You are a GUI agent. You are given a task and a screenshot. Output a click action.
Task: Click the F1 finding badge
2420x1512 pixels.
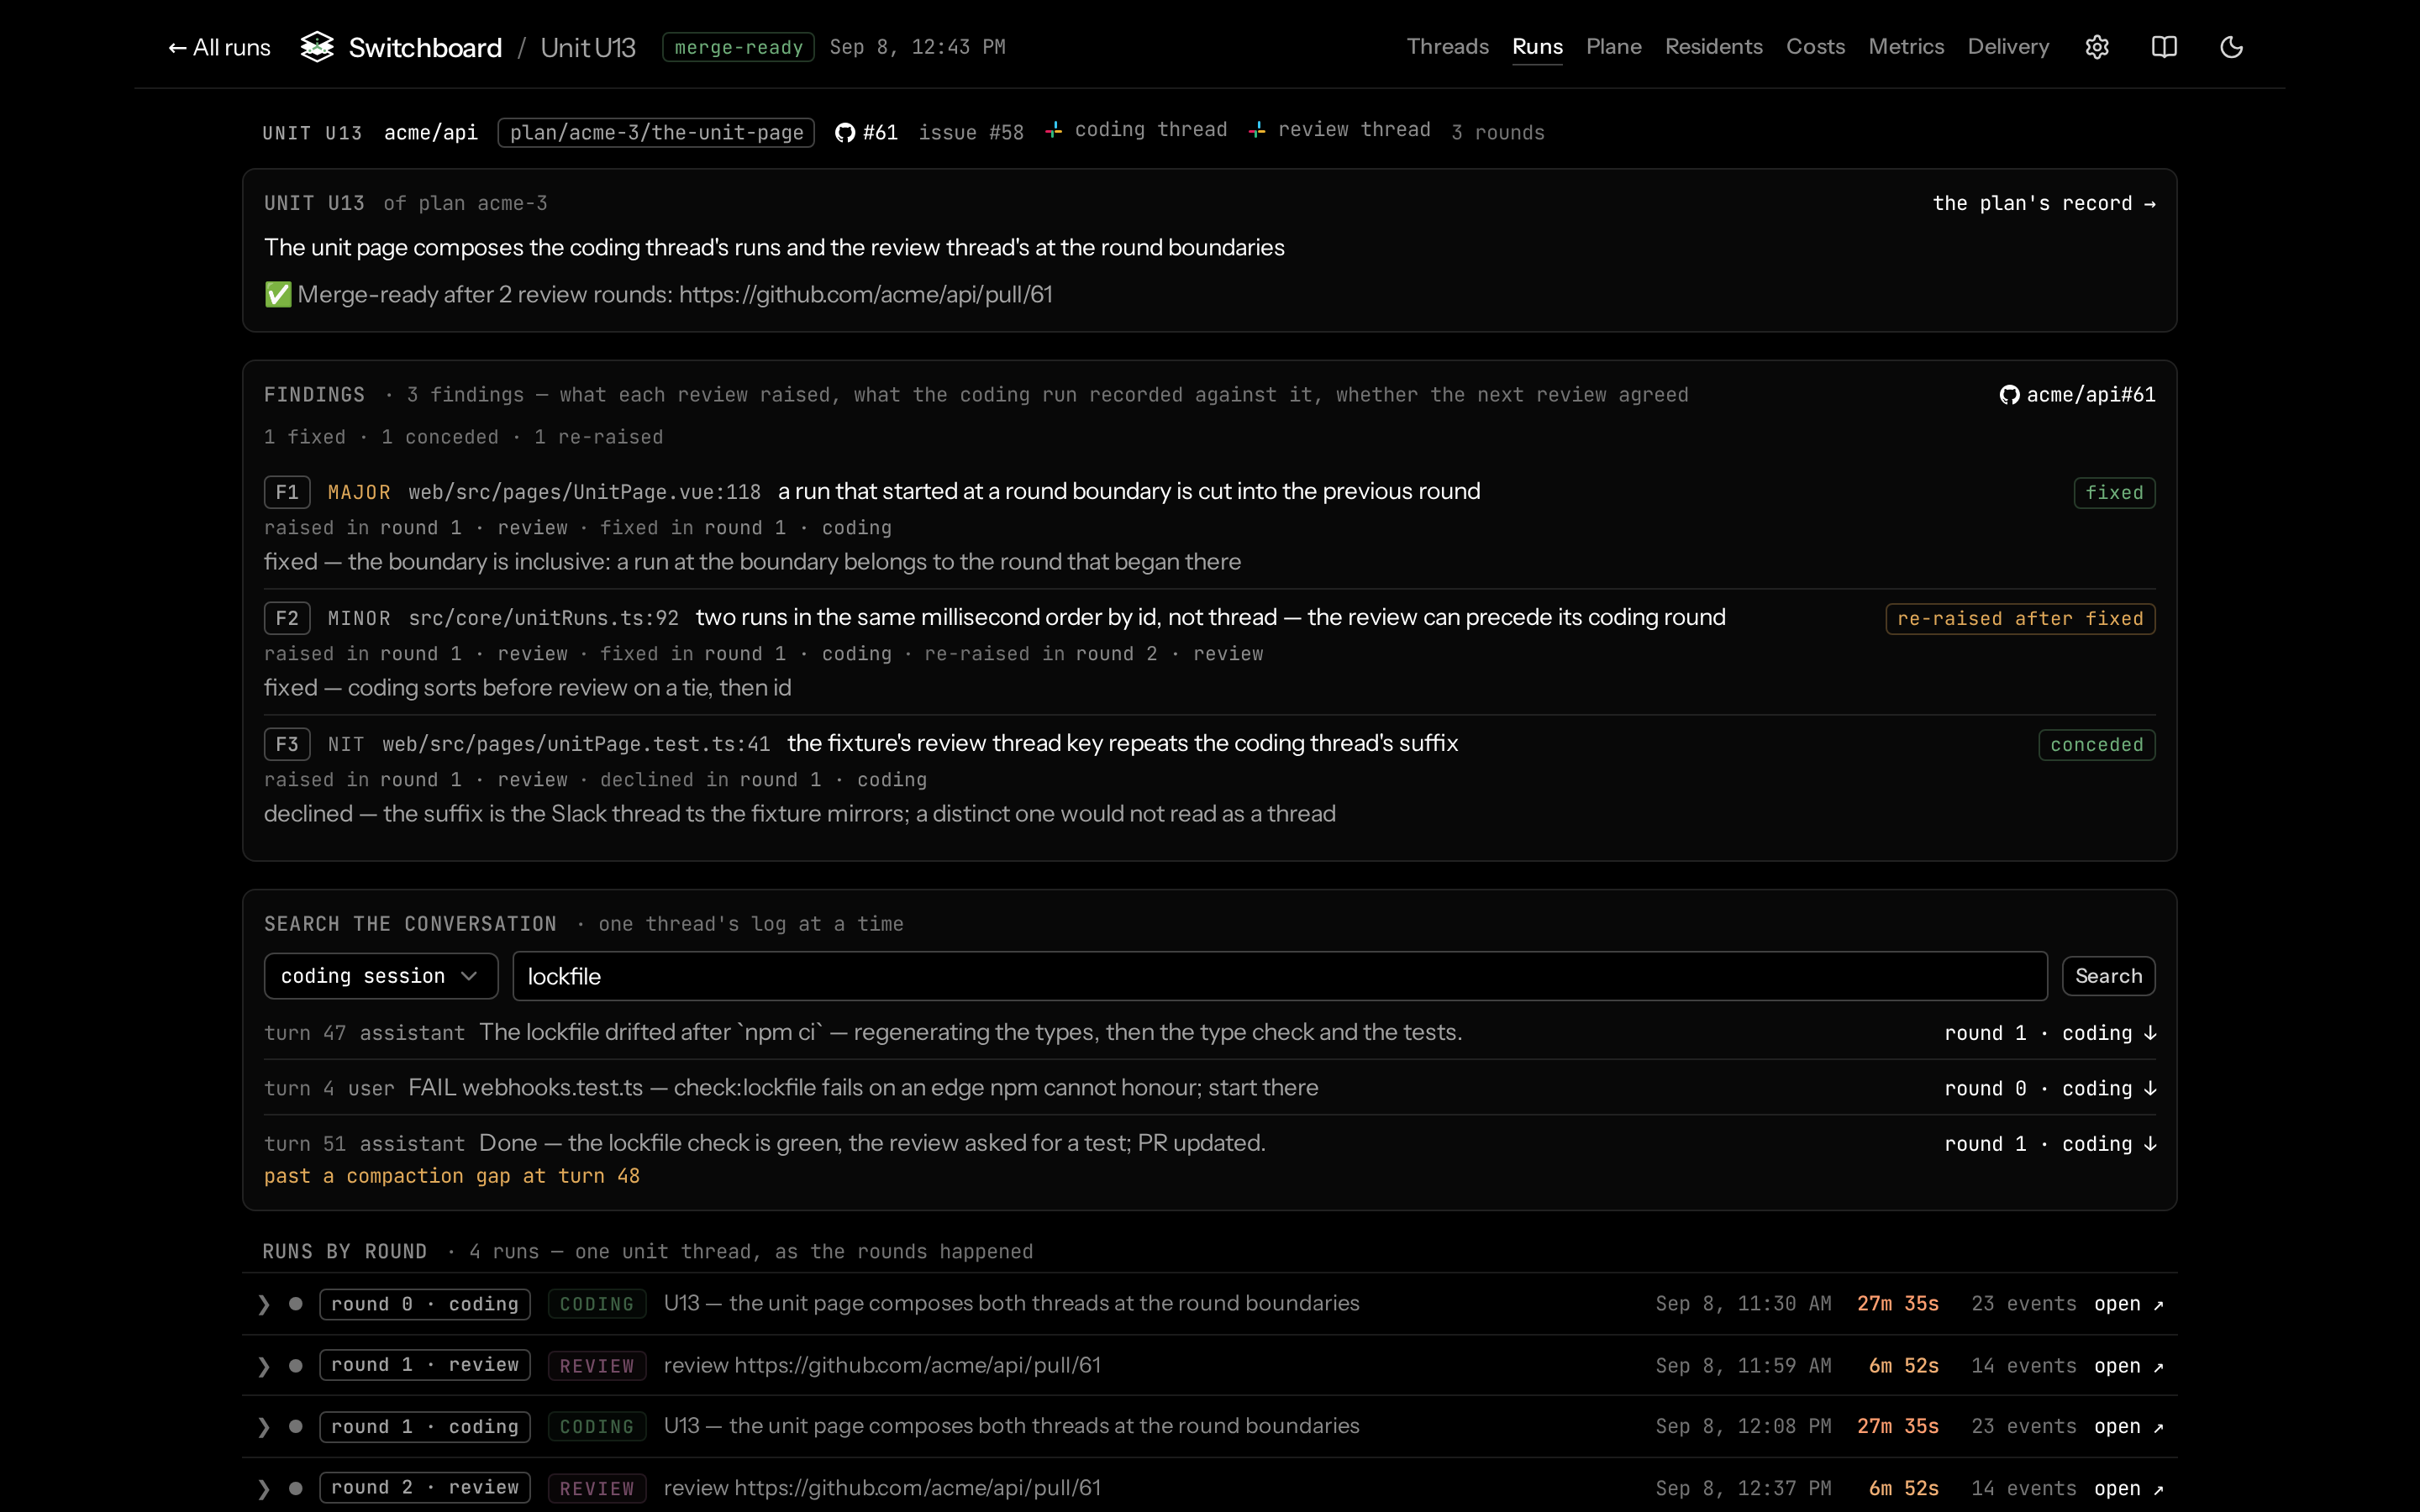pyautogui.click(x=287, y=492)
